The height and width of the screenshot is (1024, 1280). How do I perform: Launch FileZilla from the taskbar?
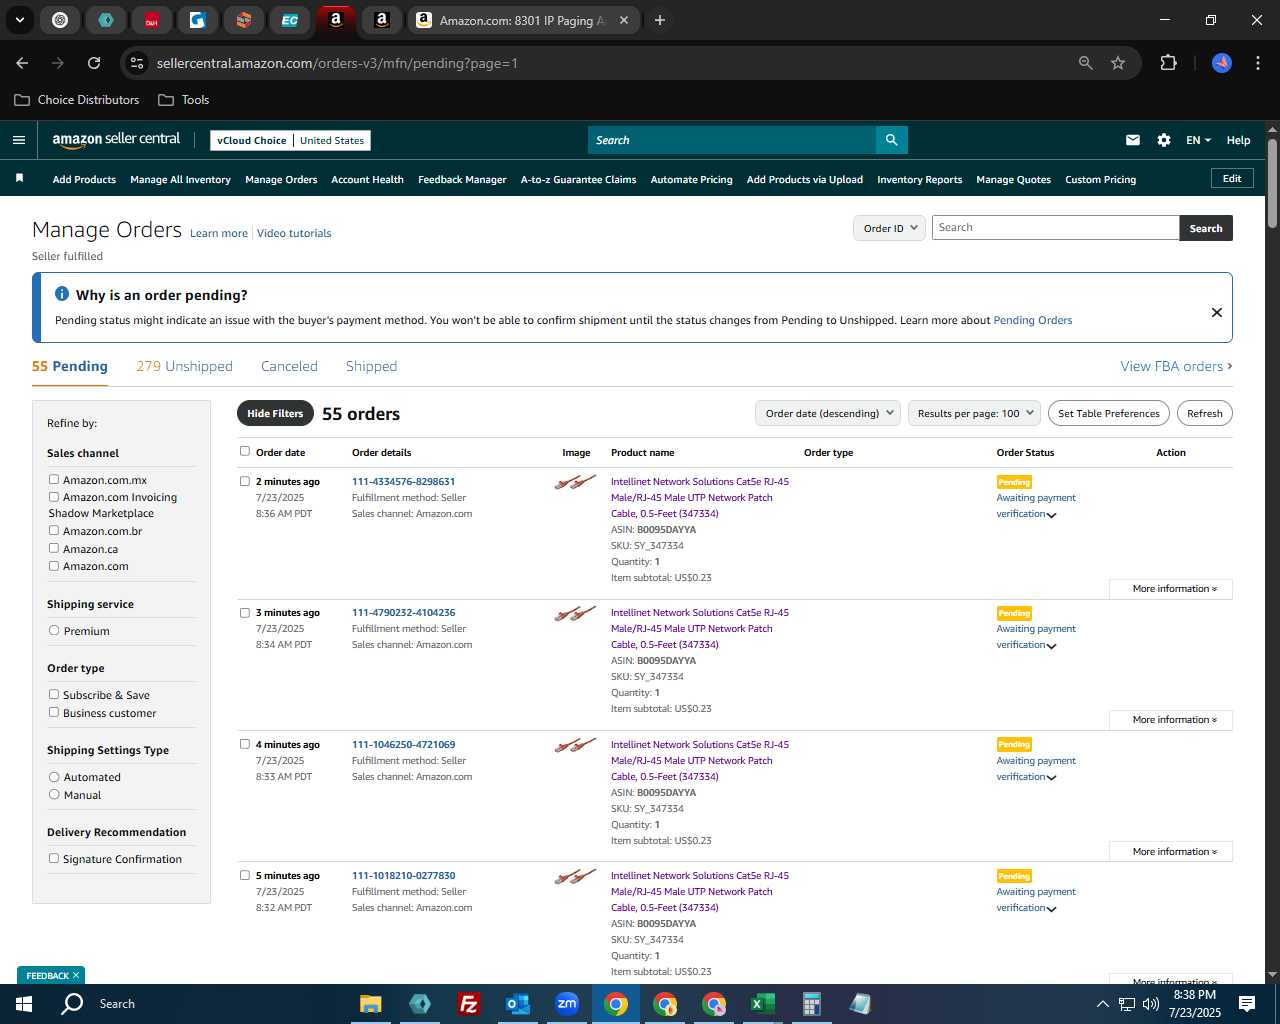tap(468, 1004)
